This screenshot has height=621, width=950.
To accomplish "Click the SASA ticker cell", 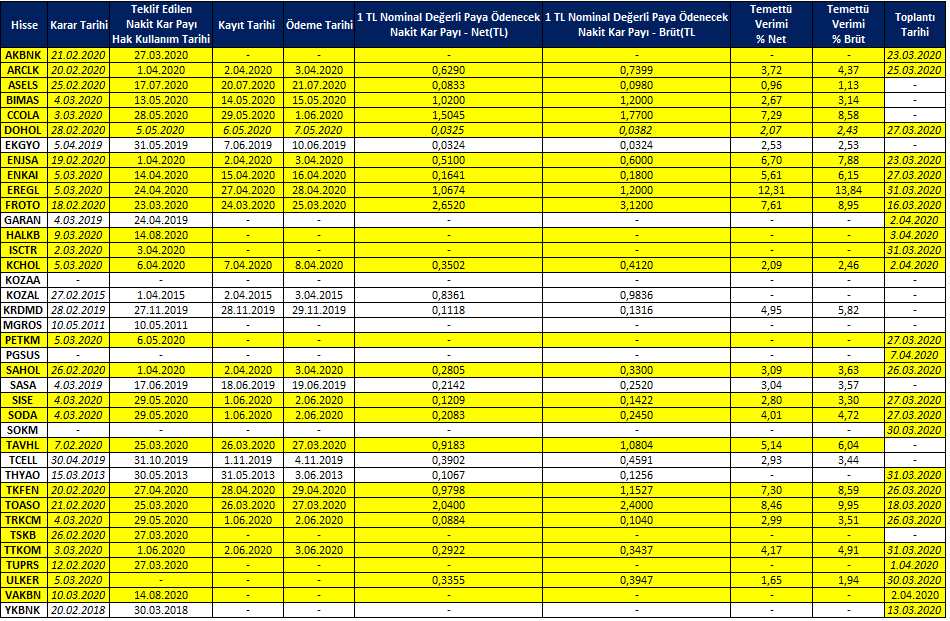I will pos(24,385).
